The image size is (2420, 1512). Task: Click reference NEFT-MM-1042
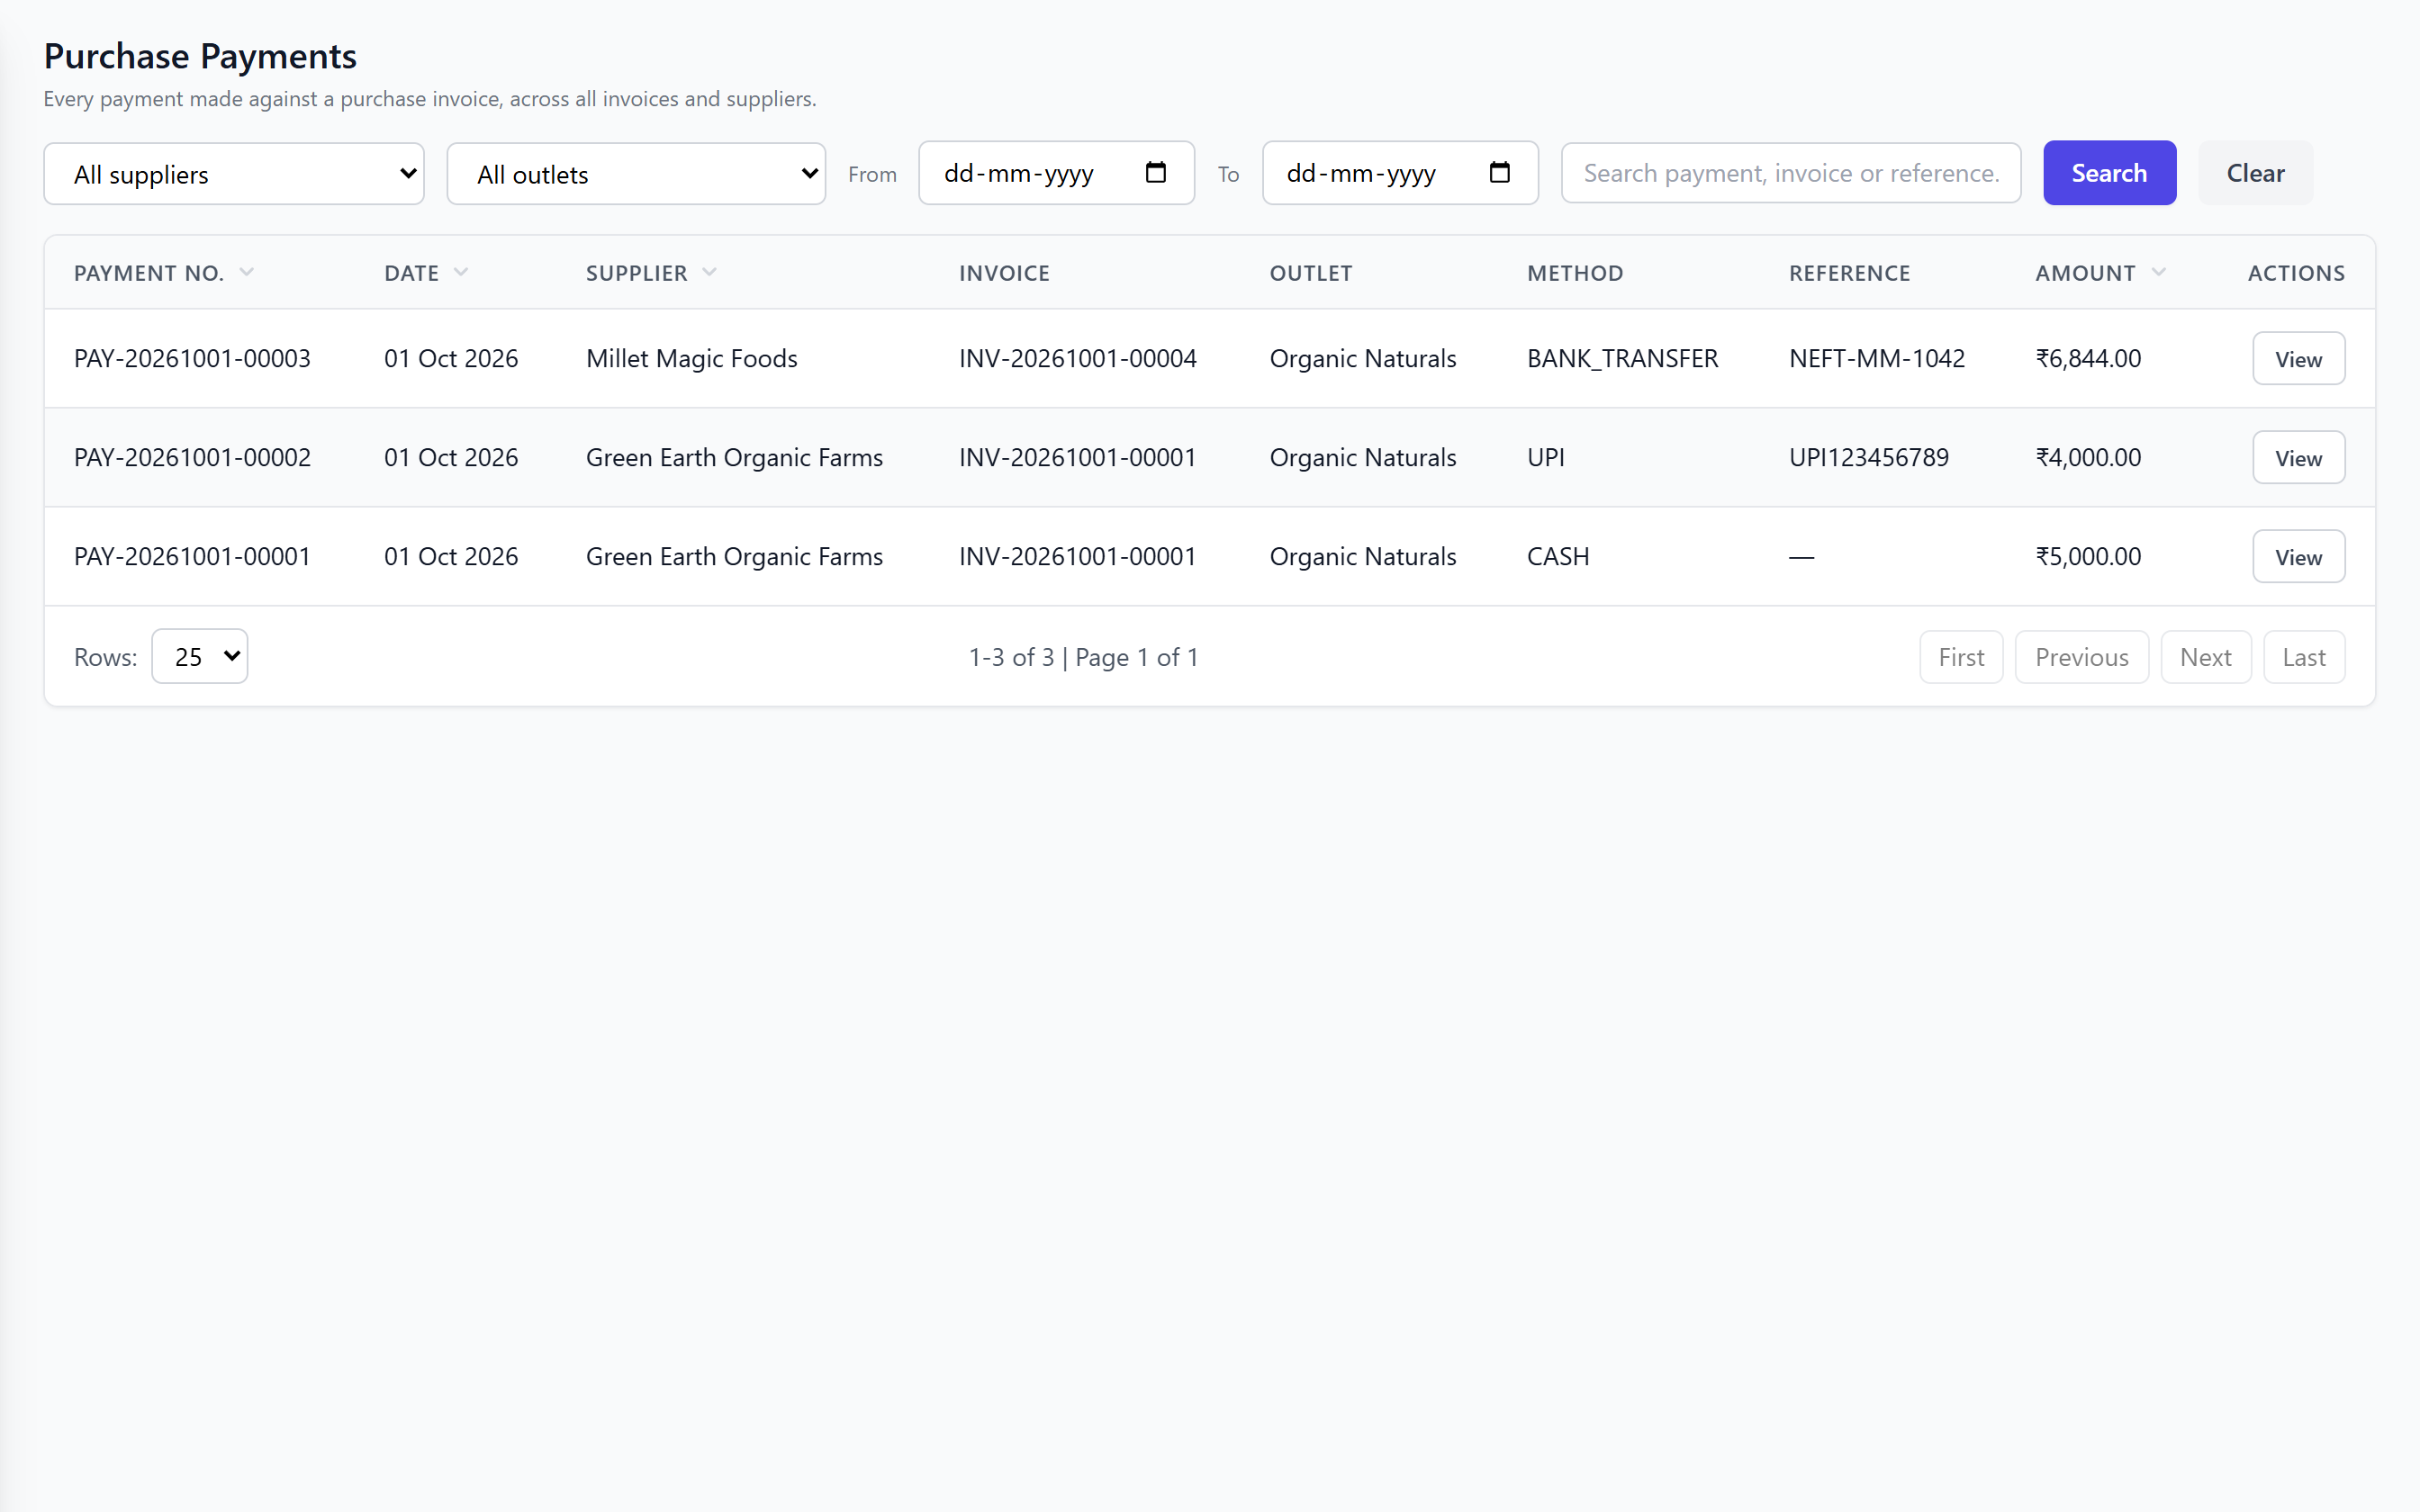[x=1877, y=358]
